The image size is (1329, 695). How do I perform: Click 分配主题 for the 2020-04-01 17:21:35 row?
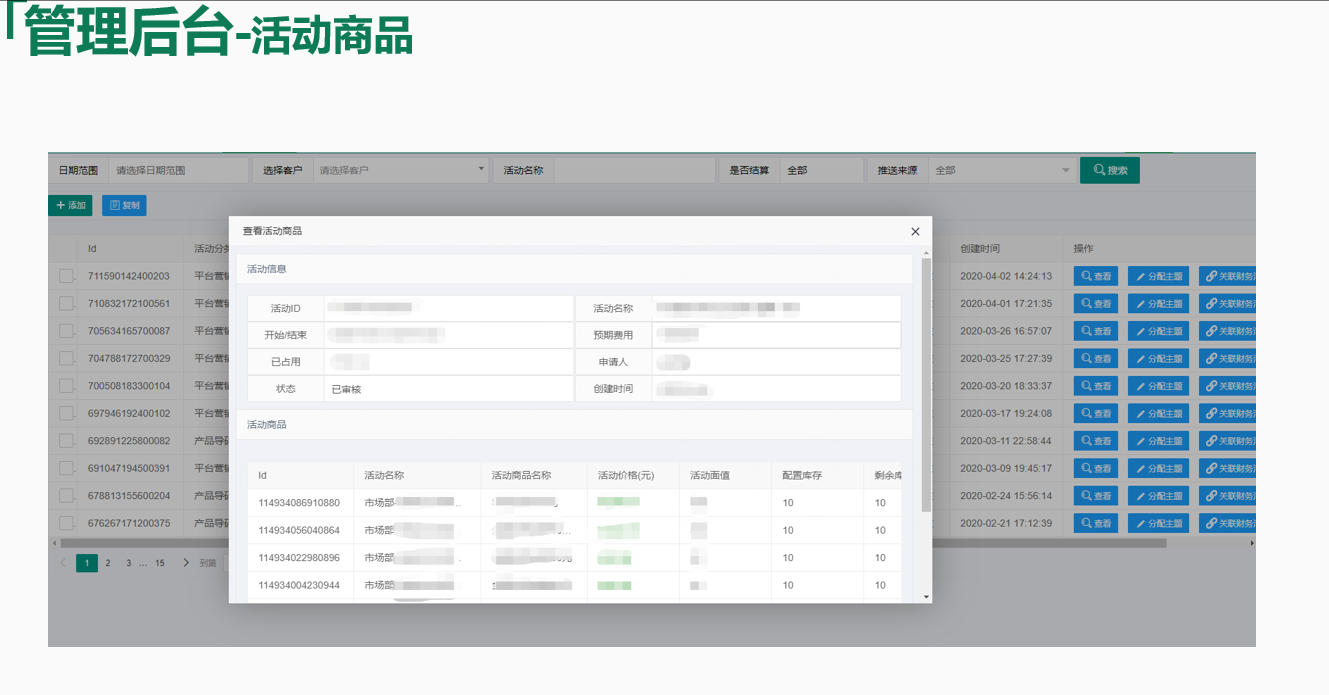(x=1158, y=304)
